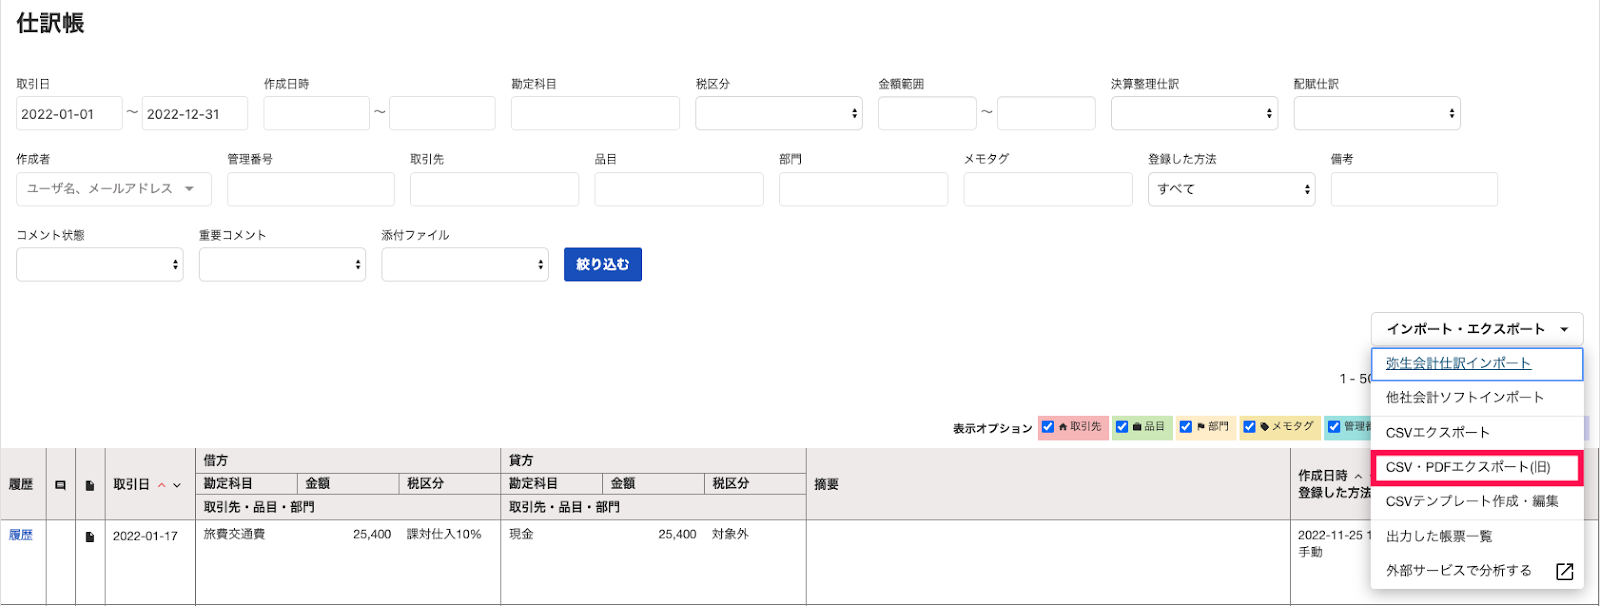Focus the 管理番号 input field
The width and height of the screenshot is (1600, 606).
pos(311,189)
